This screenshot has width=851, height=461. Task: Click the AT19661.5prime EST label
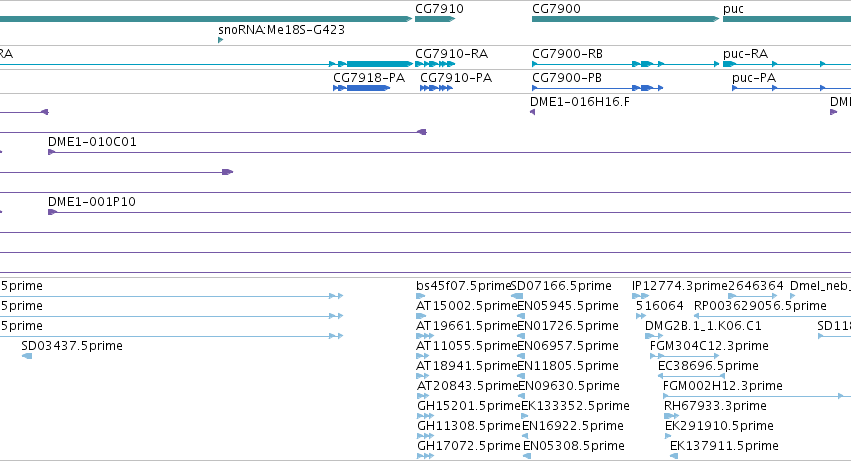pos(467,326)
